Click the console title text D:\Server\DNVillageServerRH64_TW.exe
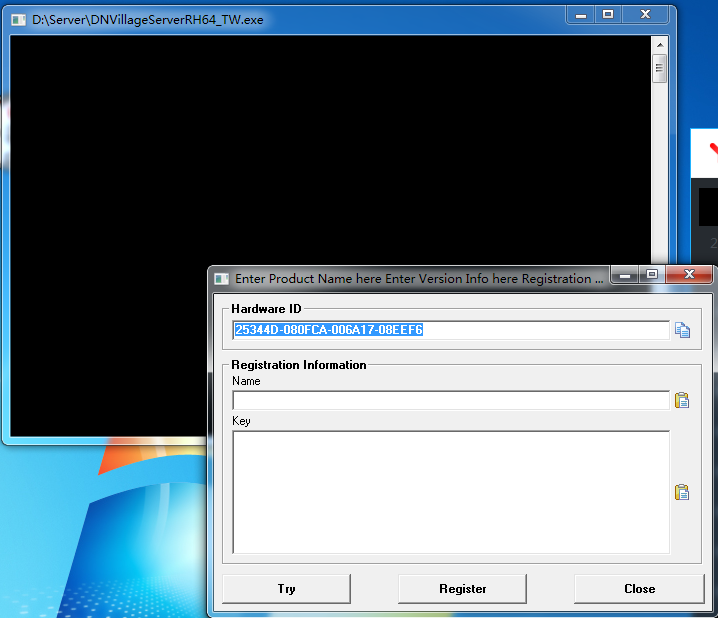This screenshot has height=618, width=718. (147, 20)
